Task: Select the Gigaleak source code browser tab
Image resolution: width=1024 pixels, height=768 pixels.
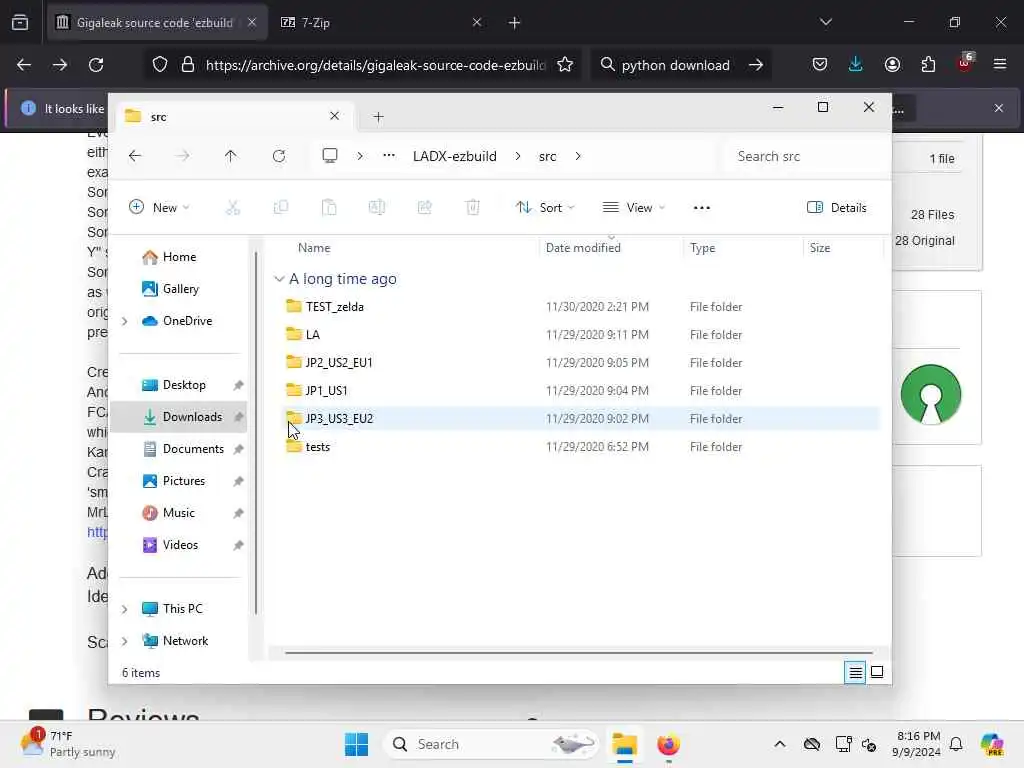Action: 157,22
